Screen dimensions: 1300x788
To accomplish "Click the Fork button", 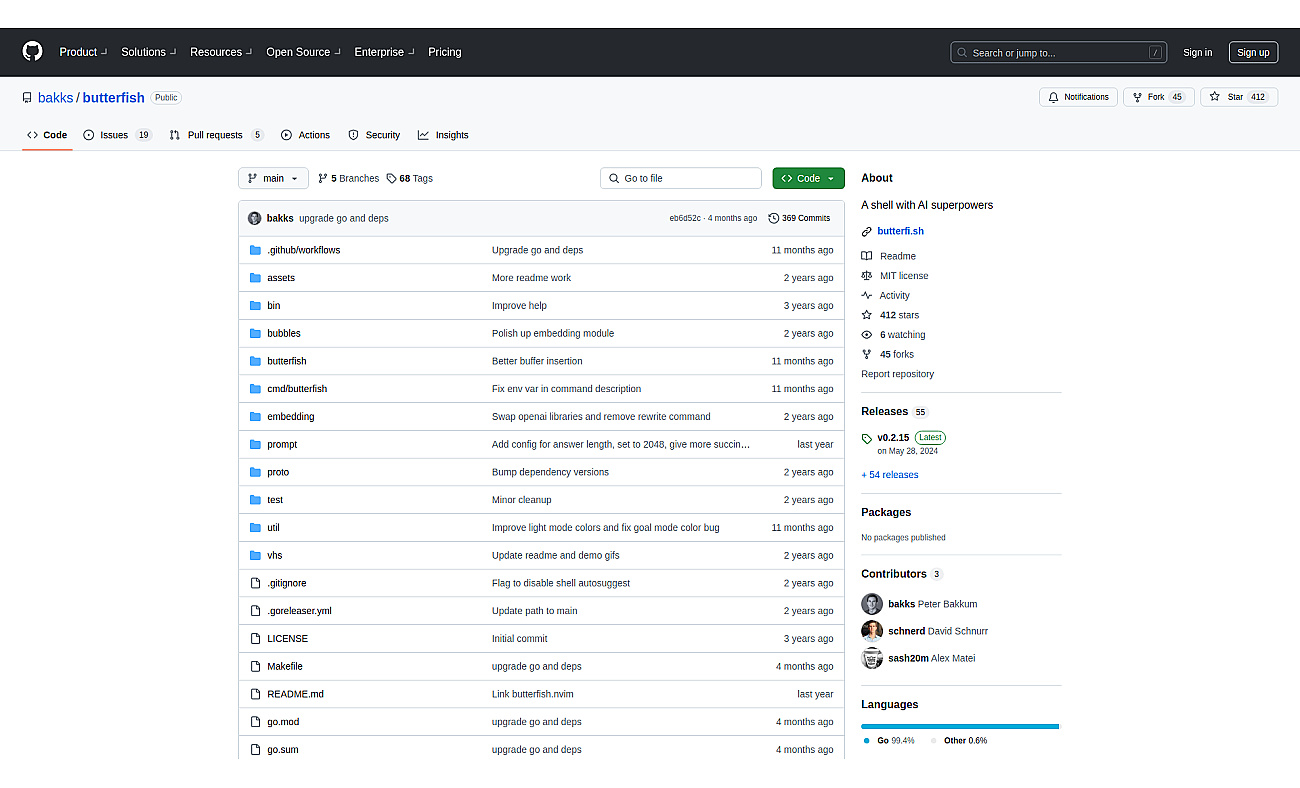I will [1159, 97].
